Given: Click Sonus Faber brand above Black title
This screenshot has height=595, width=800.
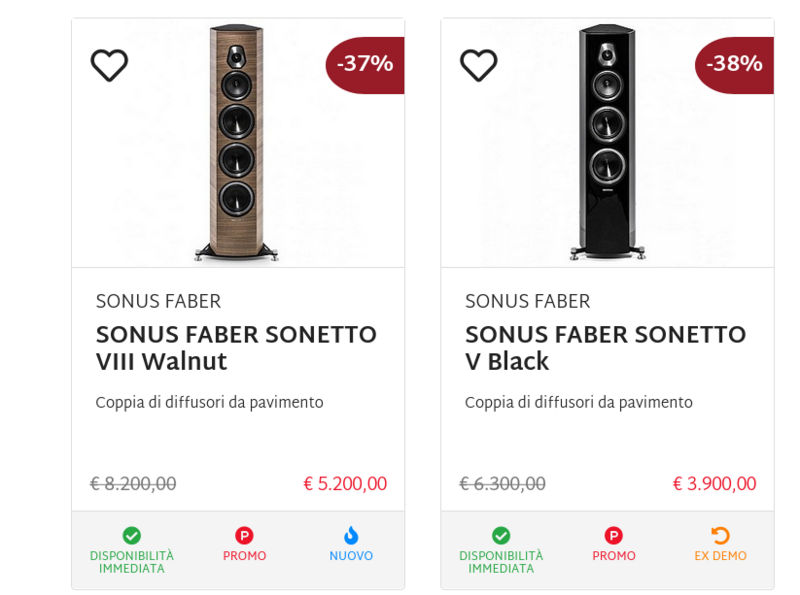Looking at the screenshot, I should pos(527,301).
